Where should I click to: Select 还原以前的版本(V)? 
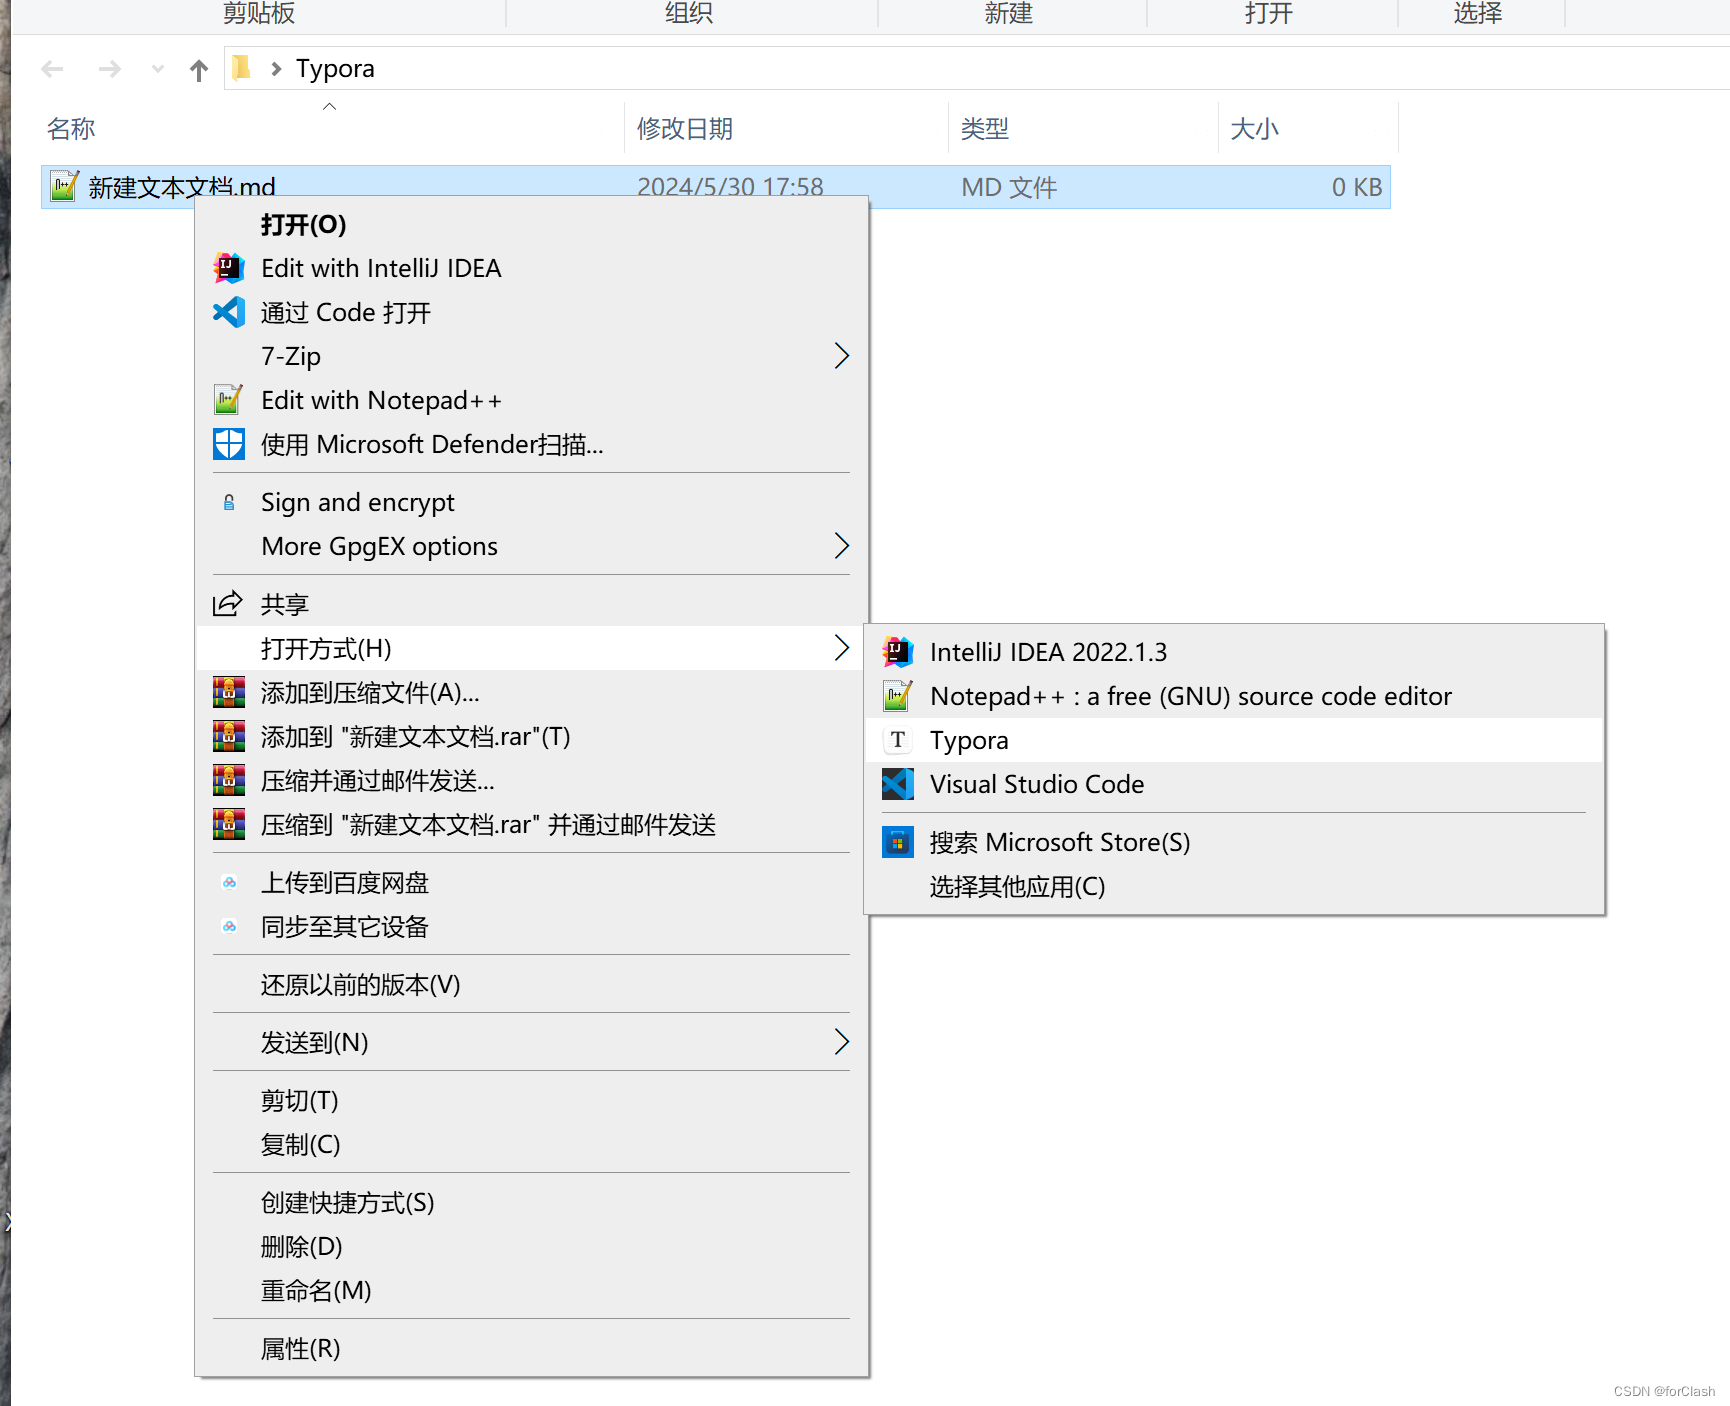point(532,984)
